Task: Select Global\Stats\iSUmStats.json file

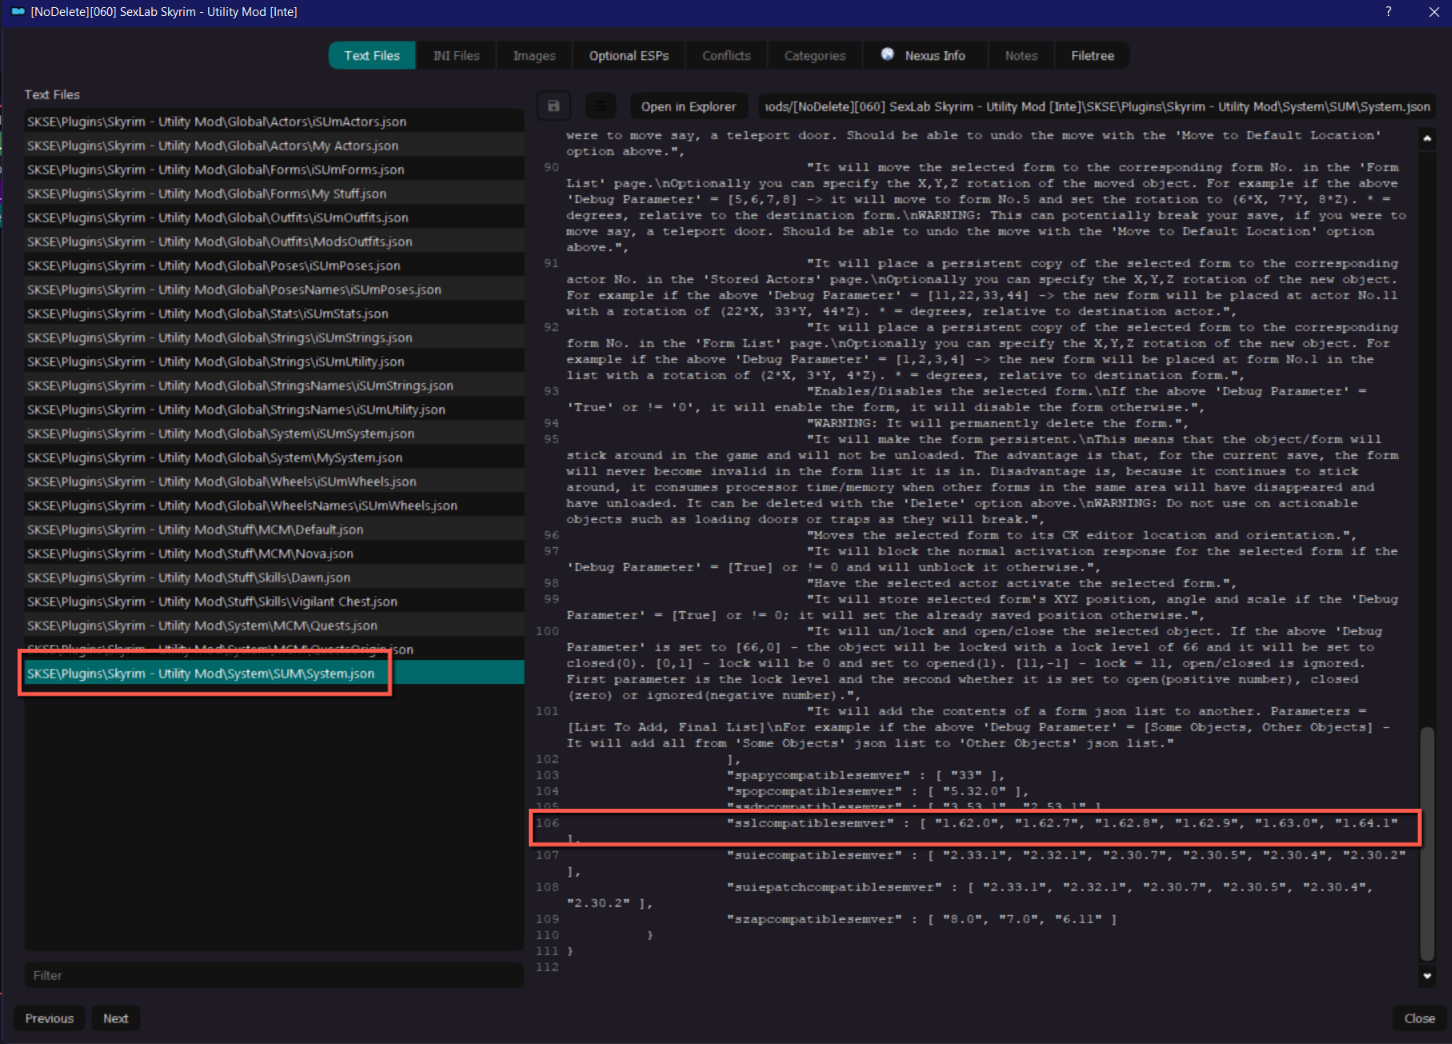Action: click(274, 313)
